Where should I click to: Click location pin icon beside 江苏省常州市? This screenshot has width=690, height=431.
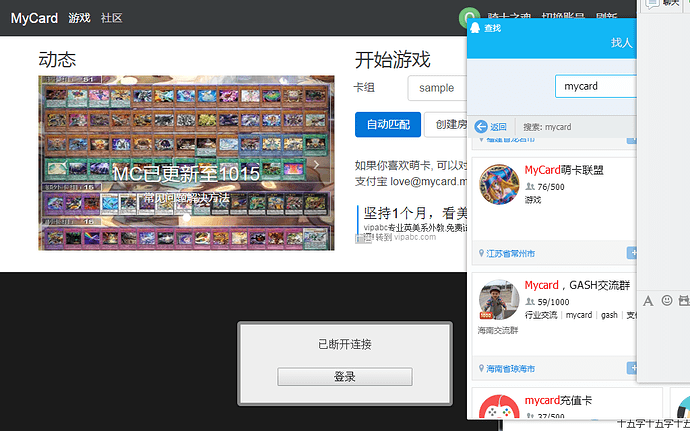(481, 253)
